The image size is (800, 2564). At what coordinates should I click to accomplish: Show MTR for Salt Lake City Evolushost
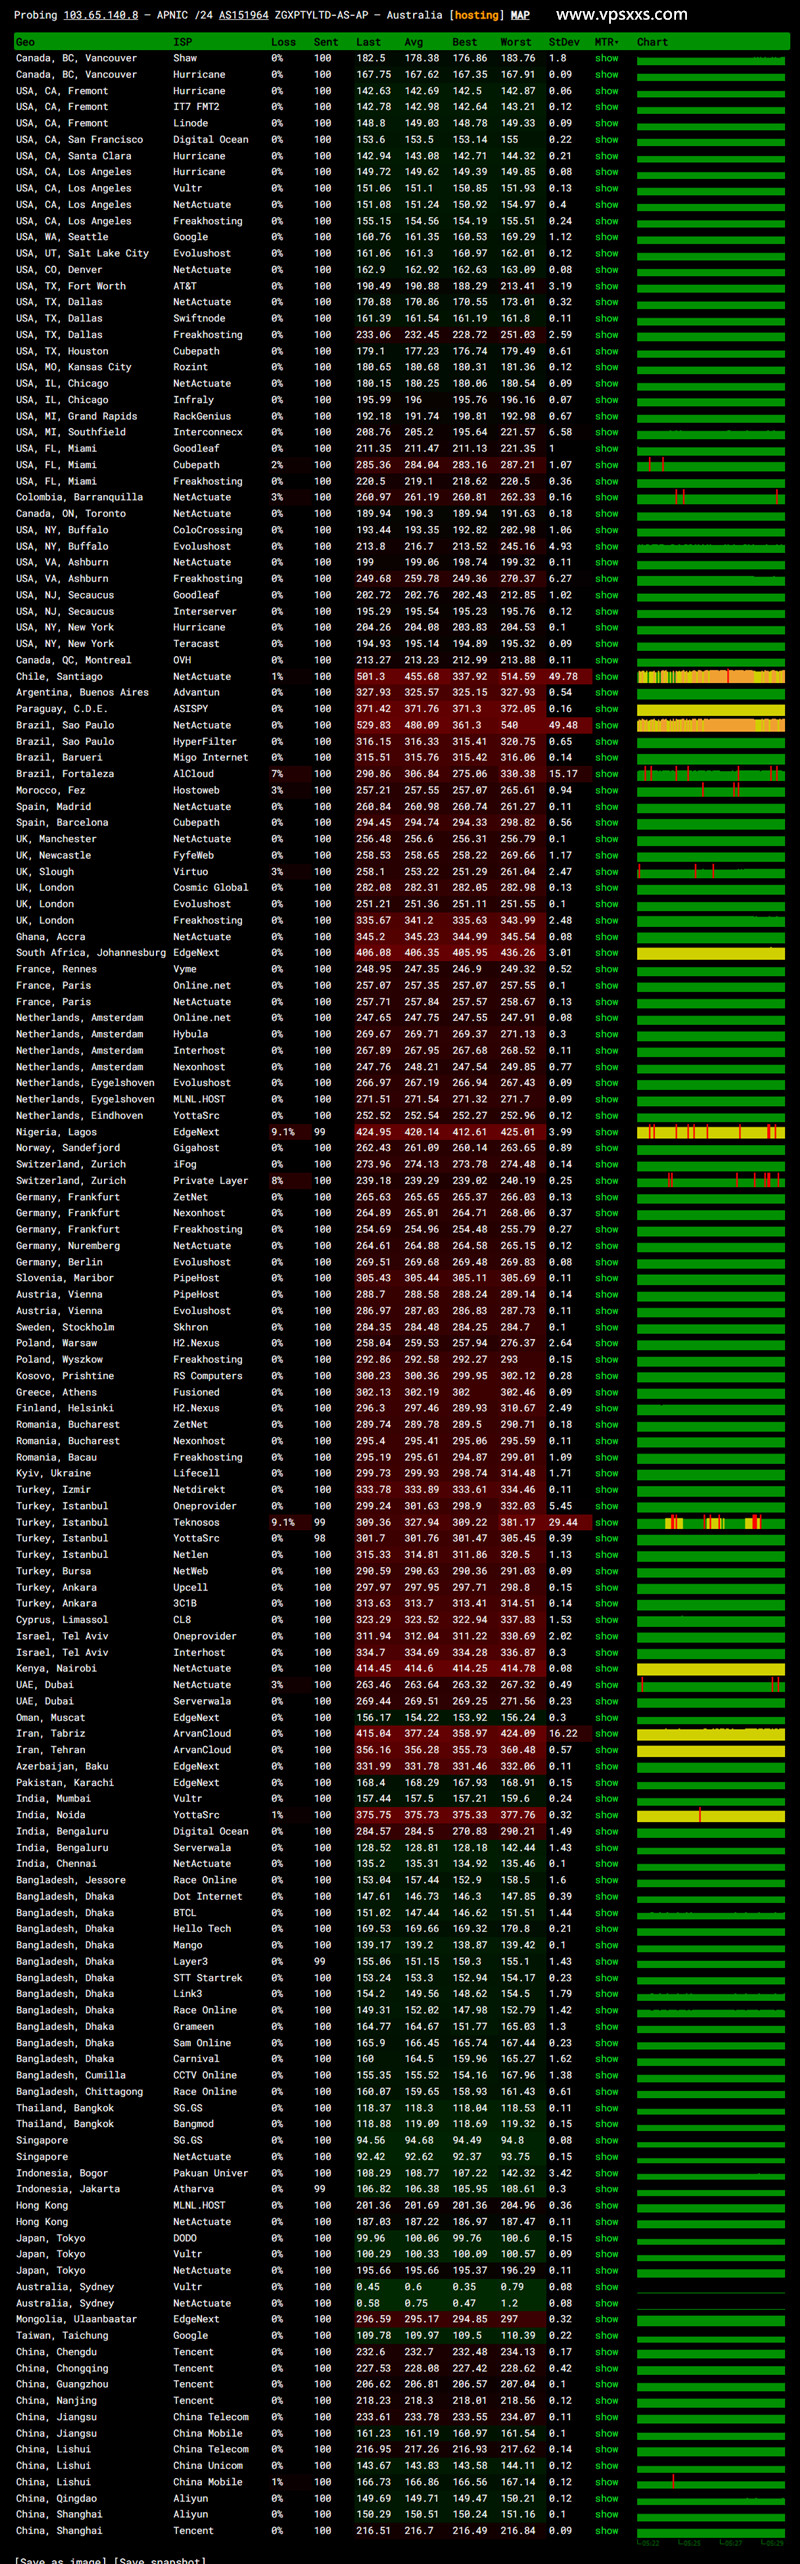[x=606, y=253]
